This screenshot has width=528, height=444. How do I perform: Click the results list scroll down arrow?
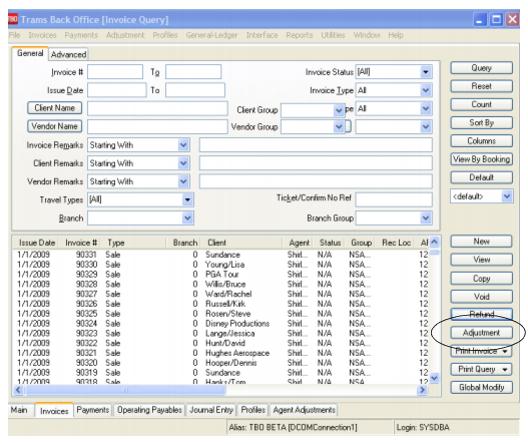pyautogui.click(x=434, y=378)
